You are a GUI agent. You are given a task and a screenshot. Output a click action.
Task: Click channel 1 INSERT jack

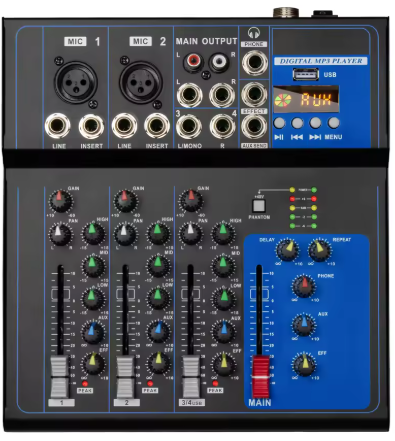click(91, 126)
